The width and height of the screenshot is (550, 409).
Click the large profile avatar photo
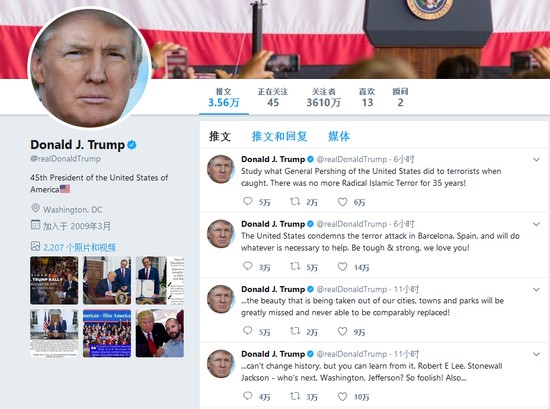89,68
